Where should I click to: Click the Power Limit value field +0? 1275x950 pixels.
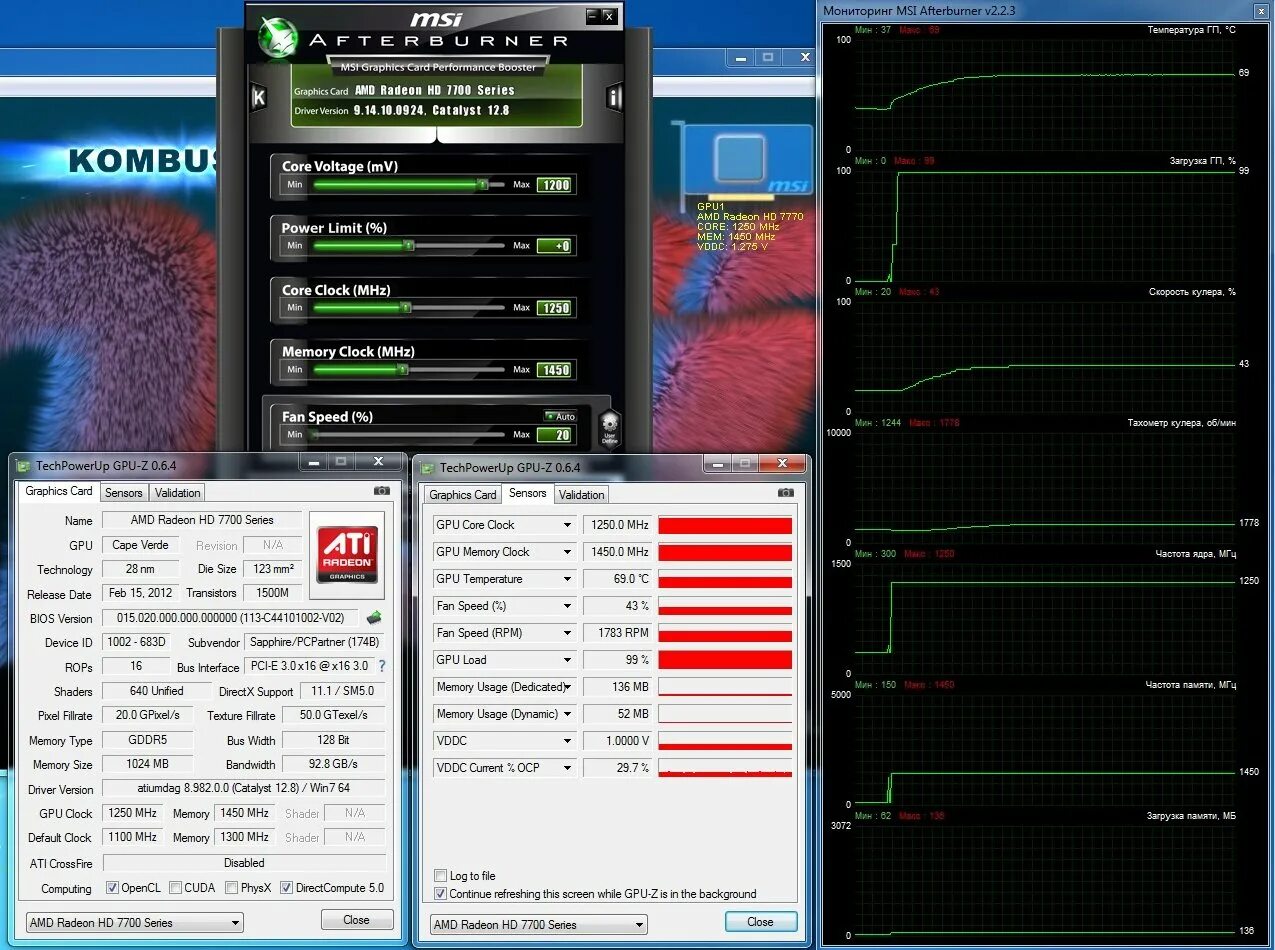pyautogui.click(x=555, y=246)
